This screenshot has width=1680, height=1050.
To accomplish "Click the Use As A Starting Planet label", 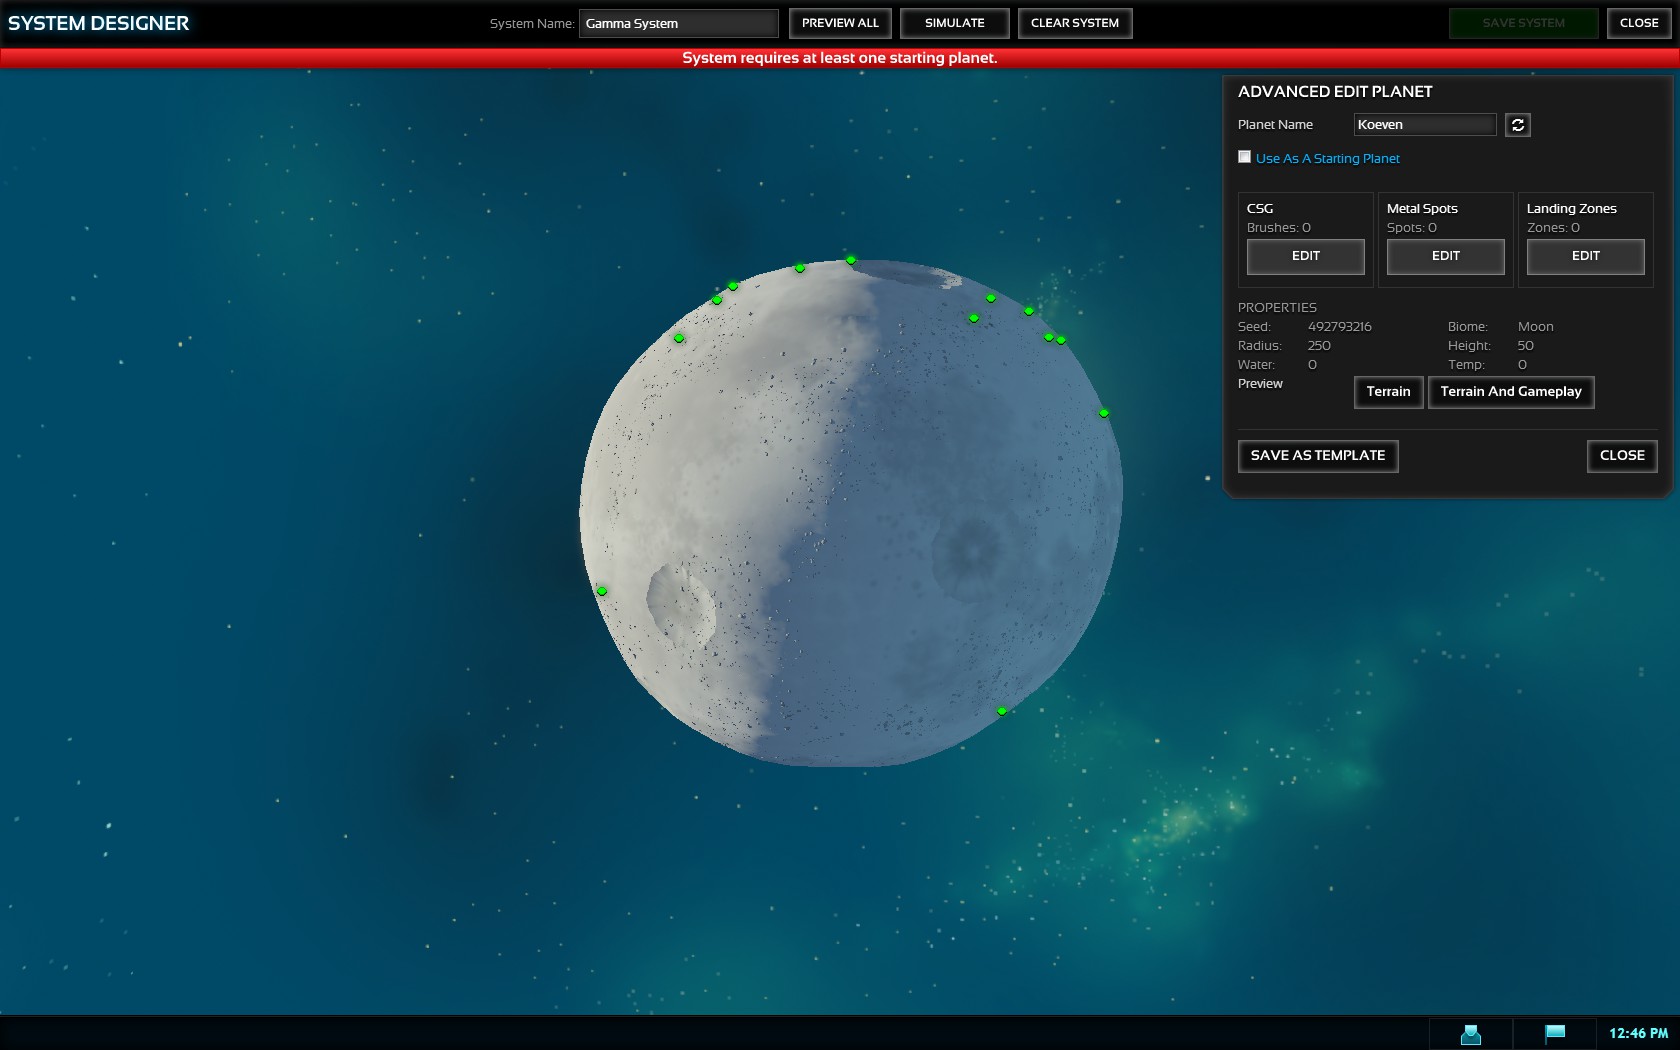I will pos(1327,158).
